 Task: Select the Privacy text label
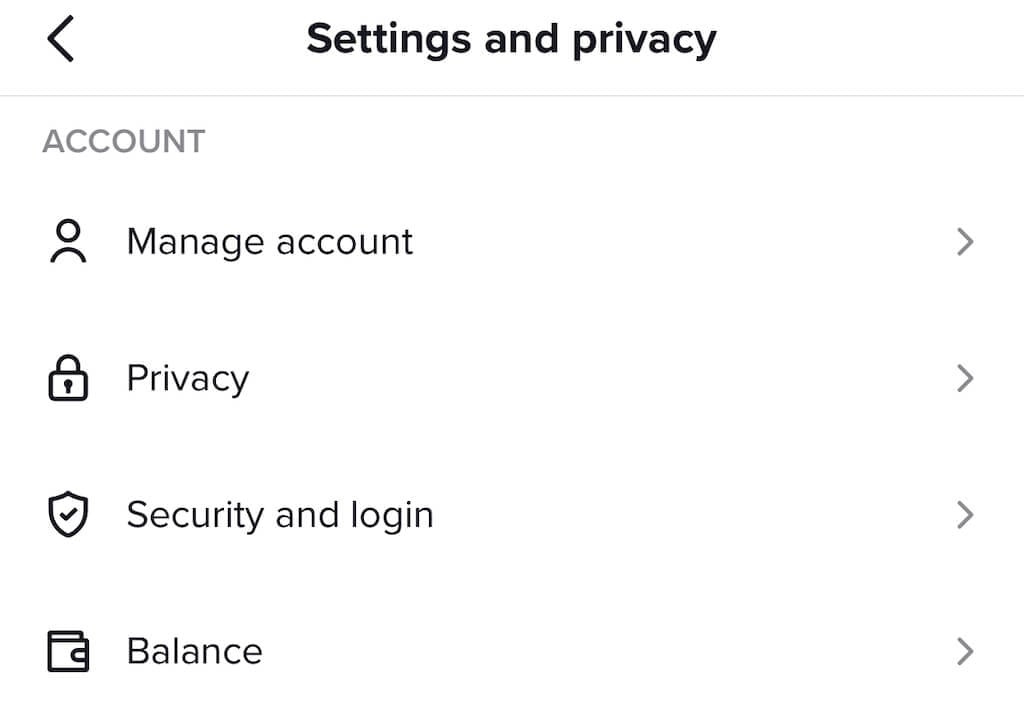[x=187, y=379]
